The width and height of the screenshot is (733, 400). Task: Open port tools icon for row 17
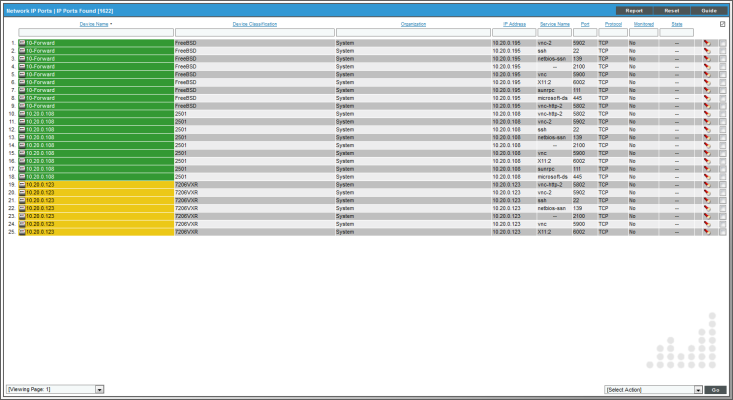pyautogui.click(x=707, y=169)
